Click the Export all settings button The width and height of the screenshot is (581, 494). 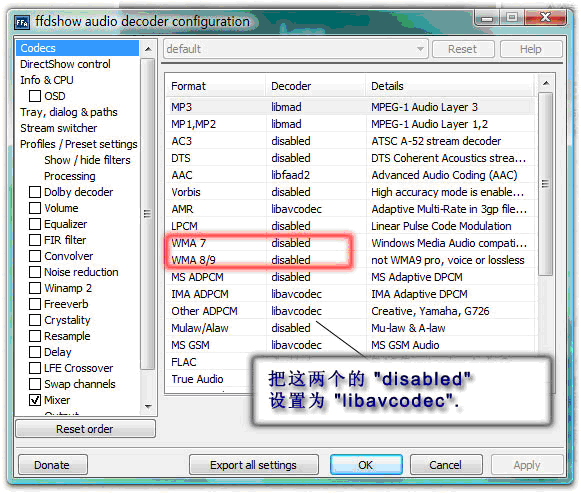coord(253,465)
